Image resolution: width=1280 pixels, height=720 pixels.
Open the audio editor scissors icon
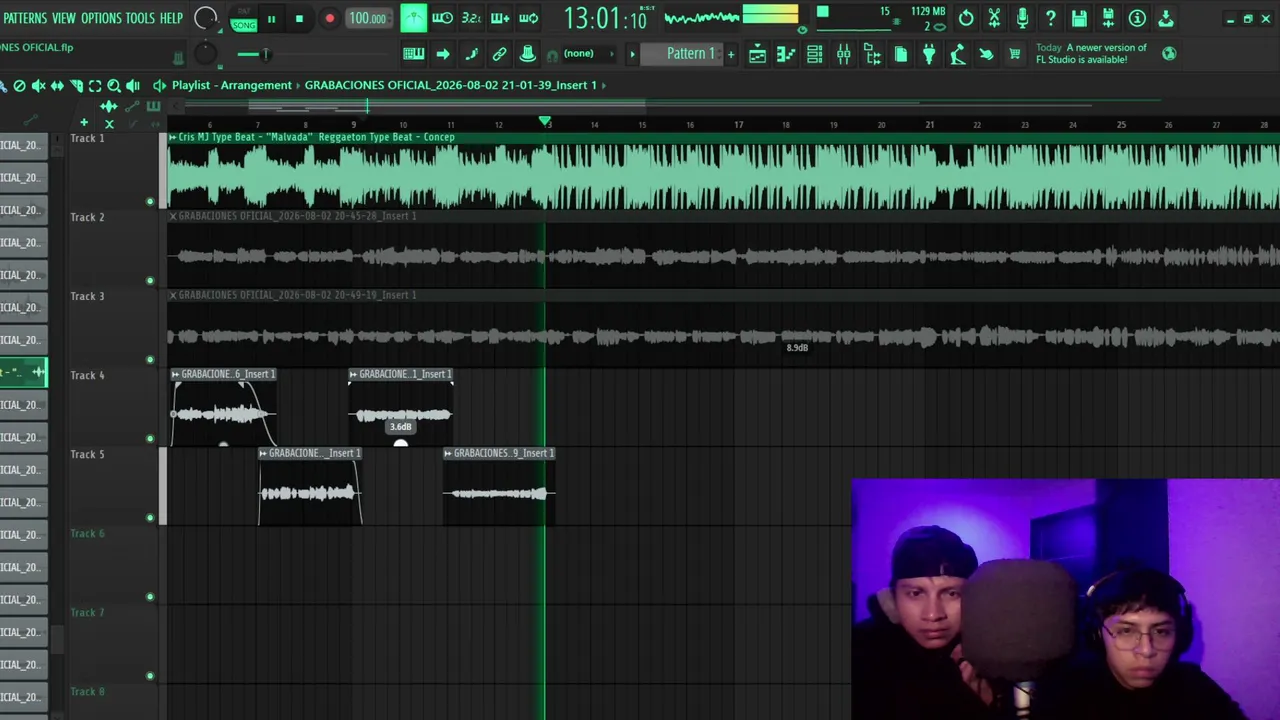tap(994, 18)
